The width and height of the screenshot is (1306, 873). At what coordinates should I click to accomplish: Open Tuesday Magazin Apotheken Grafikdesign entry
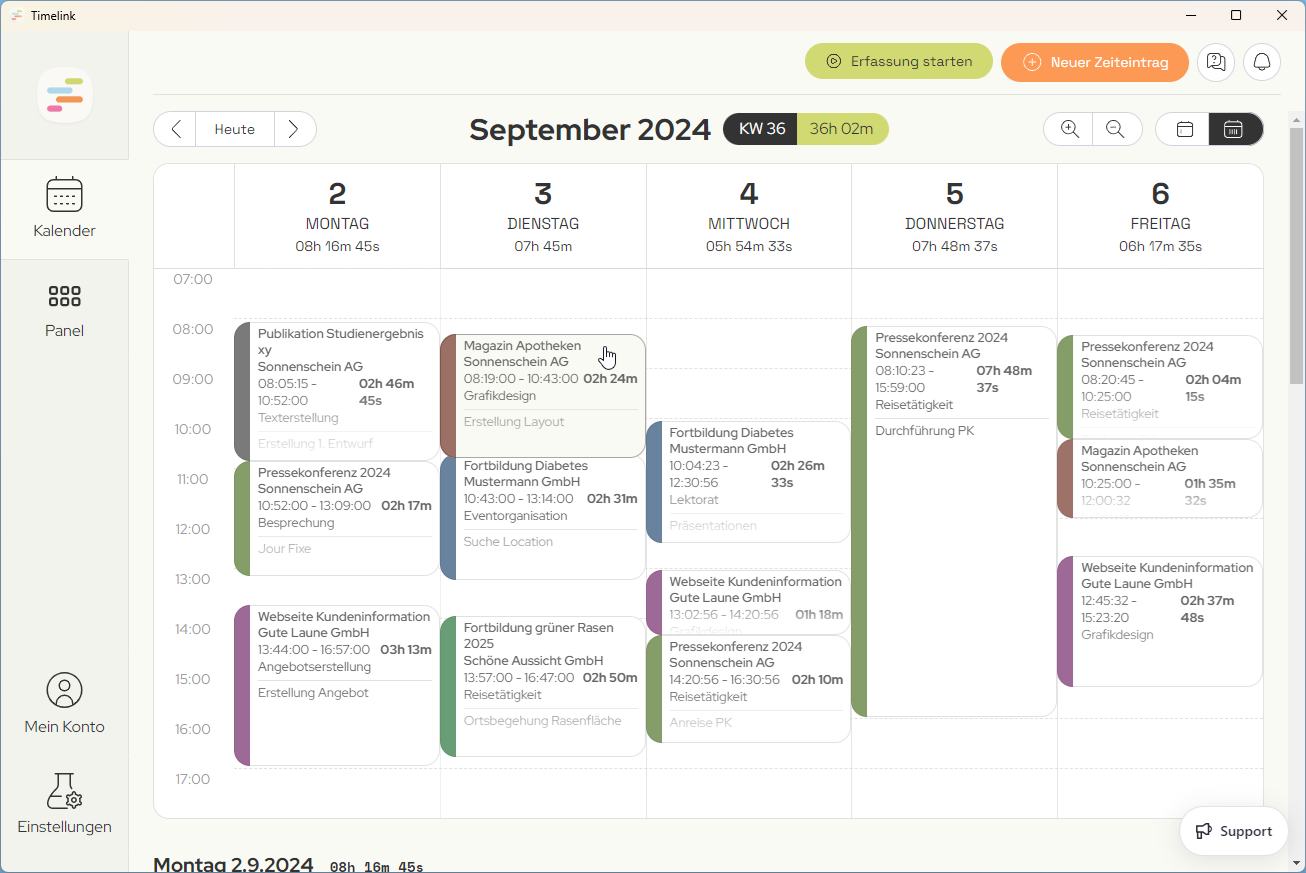coord(543,396)
